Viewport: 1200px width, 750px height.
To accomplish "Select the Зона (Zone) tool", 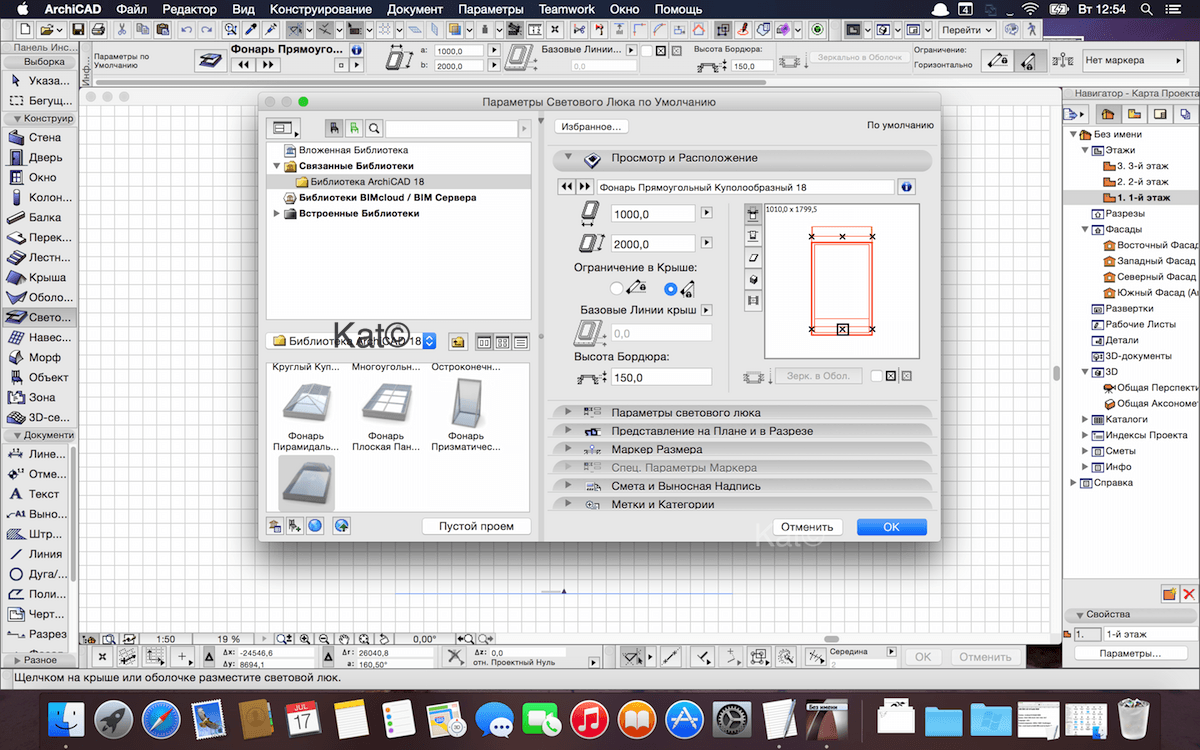I will pyautogui.click(x=36, y=397).
